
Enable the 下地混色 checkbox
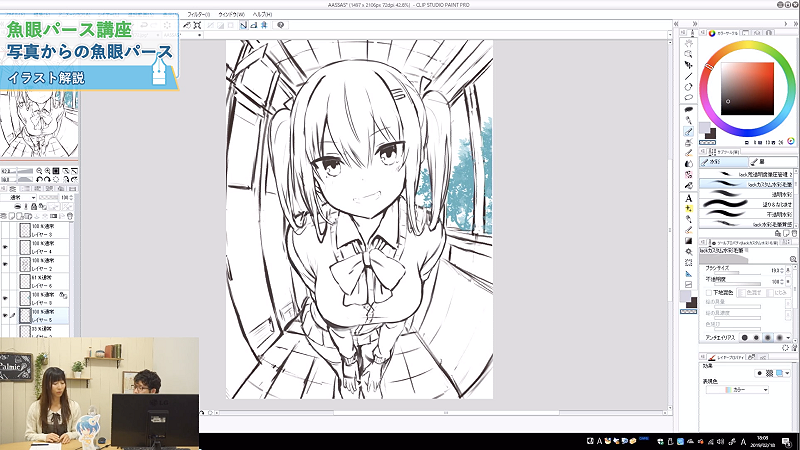click(708, 293)
